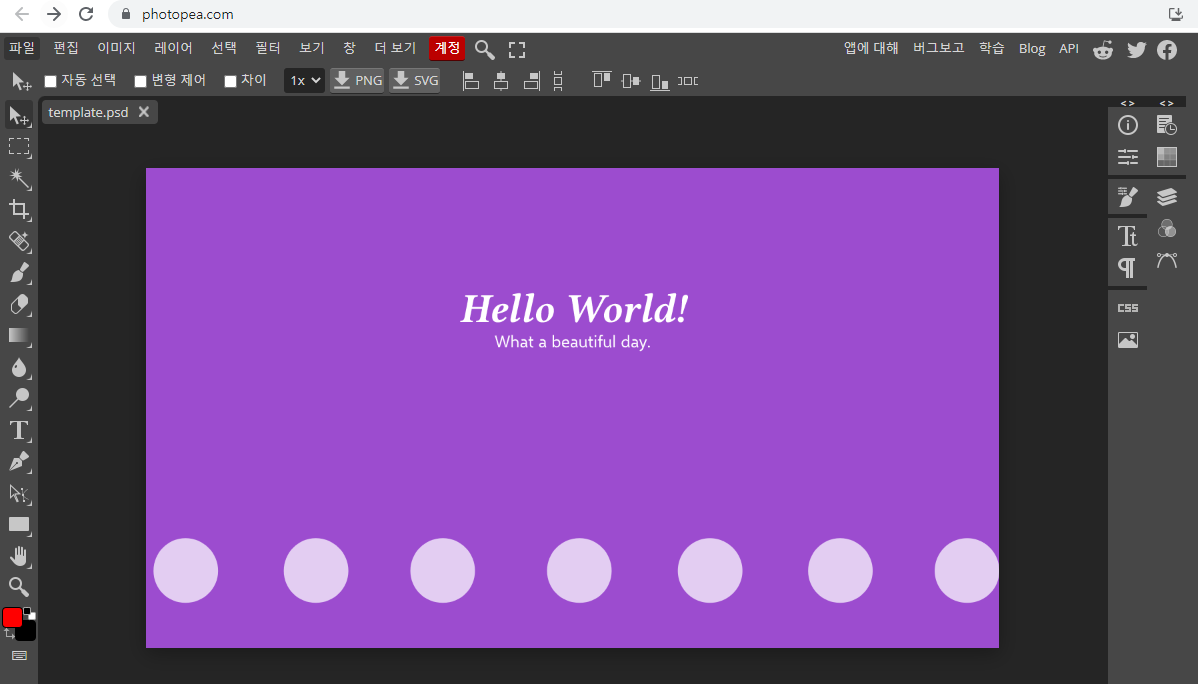Open the 선택 menu
Image resolution: width=1198 pixels, height=684 pixels.
(224, 48)
